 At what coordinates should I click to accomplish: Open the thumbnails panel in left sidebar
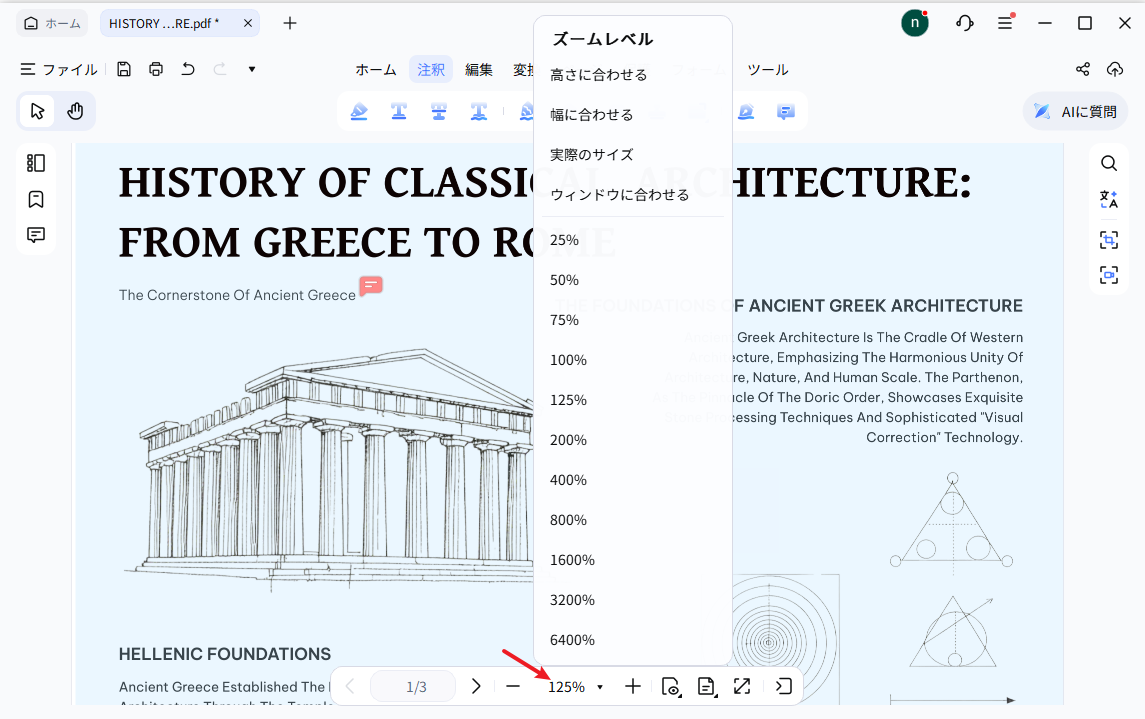pos(36,163)
